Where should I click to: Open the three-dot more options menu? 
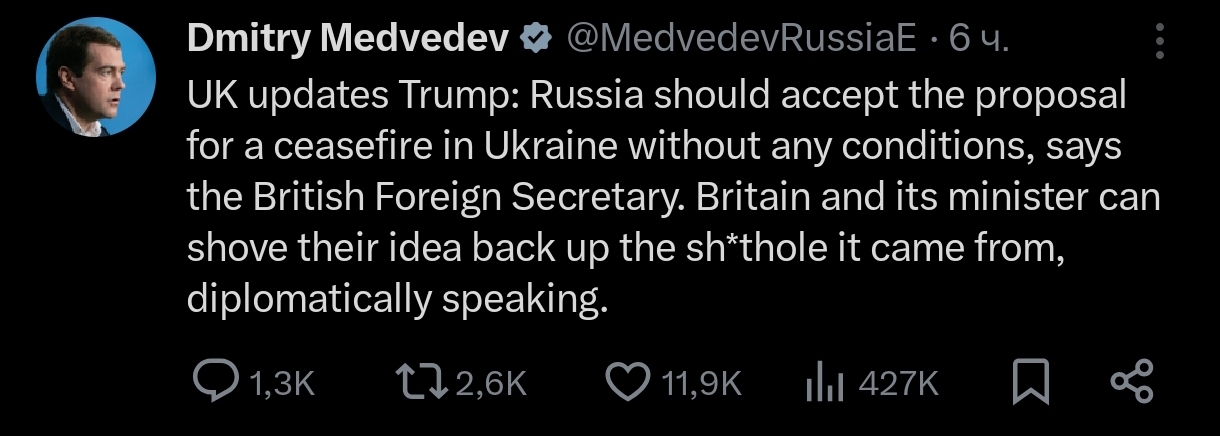tap(1160, 41)
